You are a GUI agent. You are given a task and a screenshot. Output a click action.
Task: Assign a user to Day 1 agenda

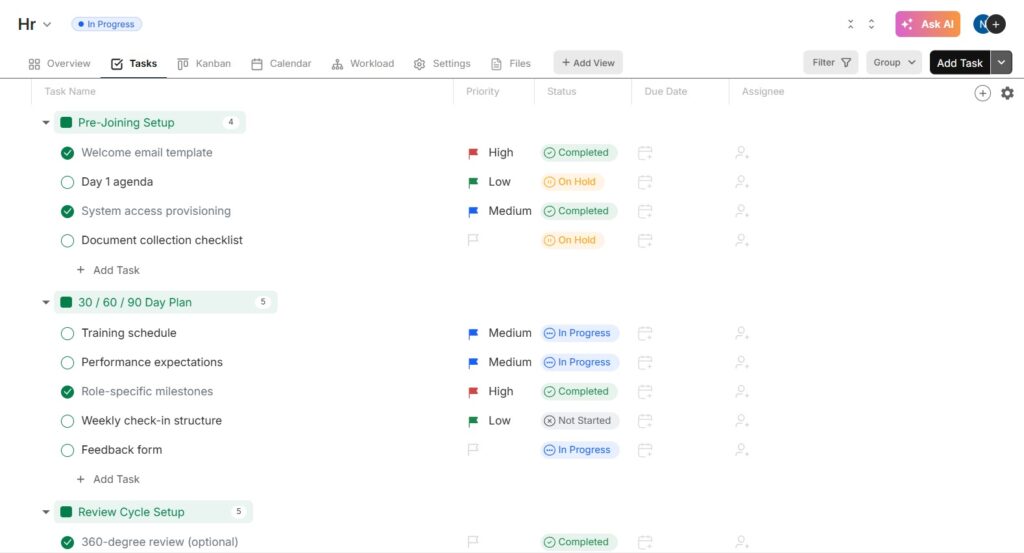pos(741,182)
